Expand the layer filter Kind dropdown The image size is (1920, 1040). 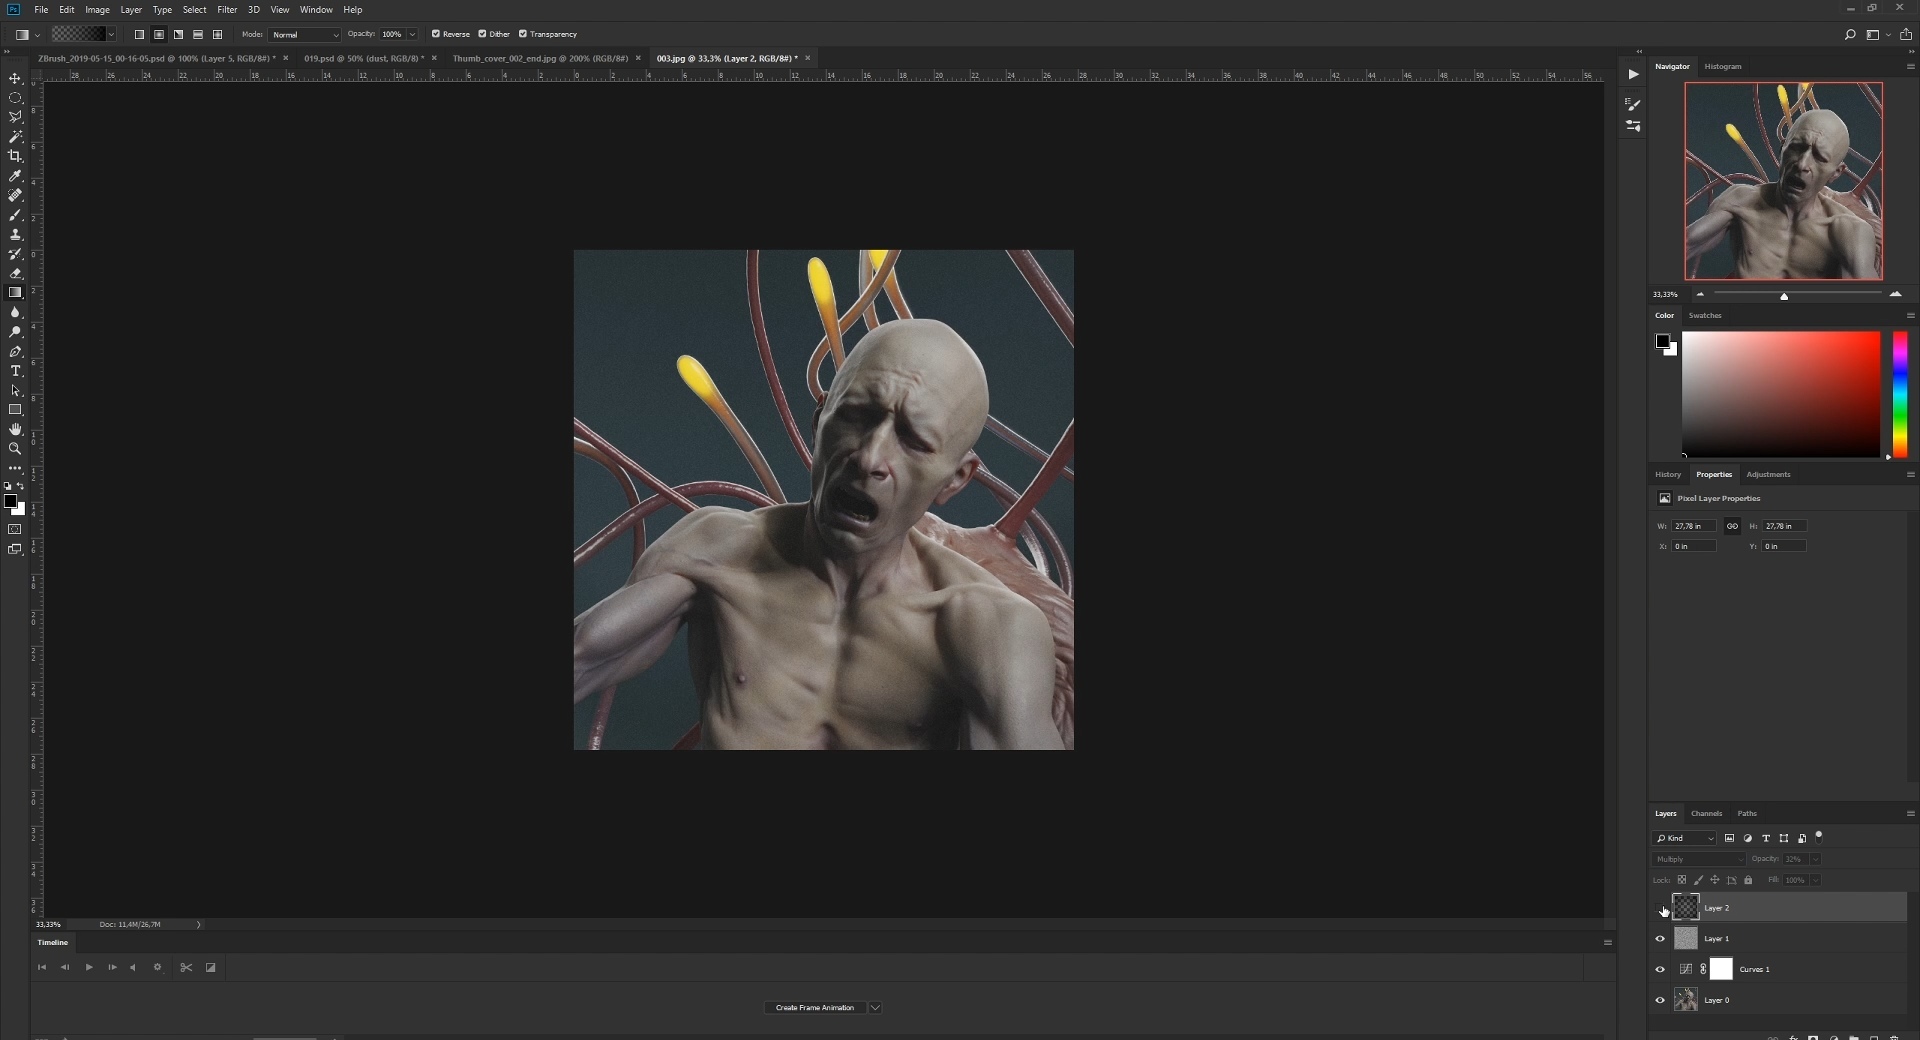[x=1684, y=838]
